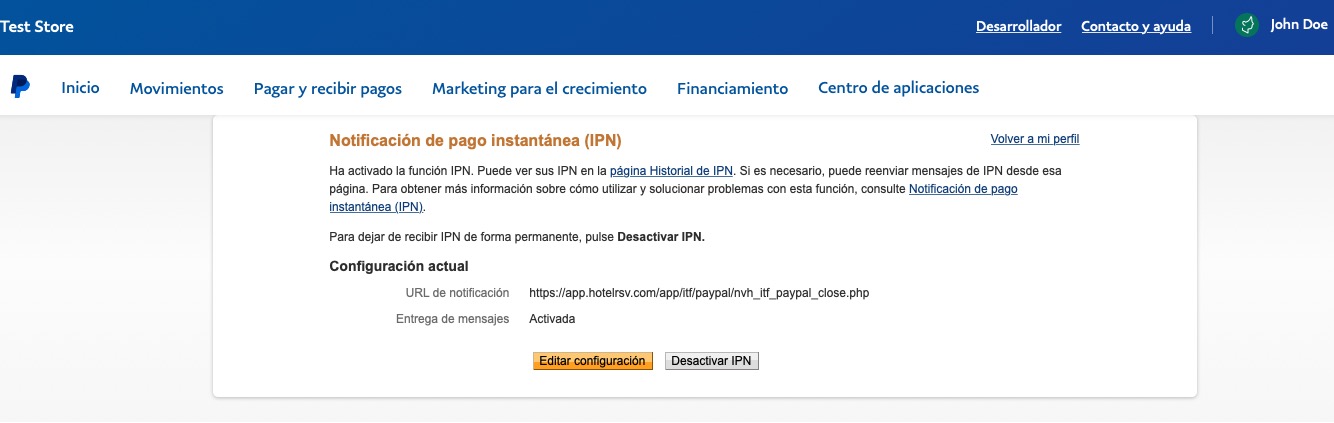The height and width of the screenshot is (423, 1334).
Task: Go to Centro de aplicaciones
Action: coord(898,88)
